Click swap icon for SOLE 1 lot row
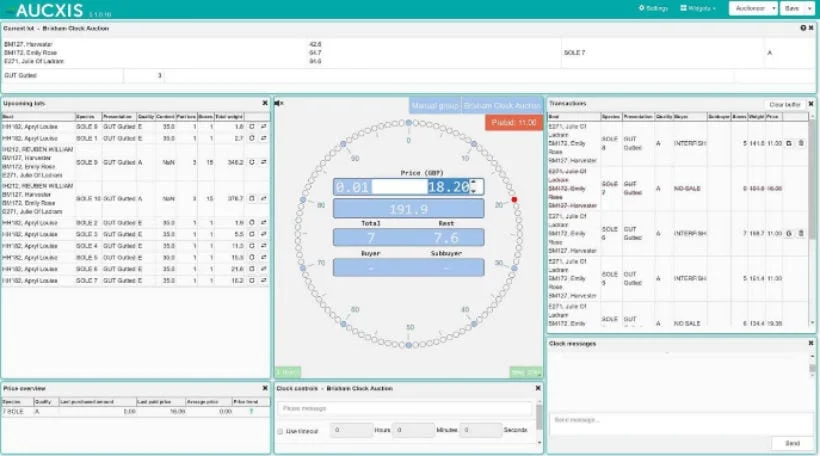Viewport: 820px width, 456px height. pos(264,139)
